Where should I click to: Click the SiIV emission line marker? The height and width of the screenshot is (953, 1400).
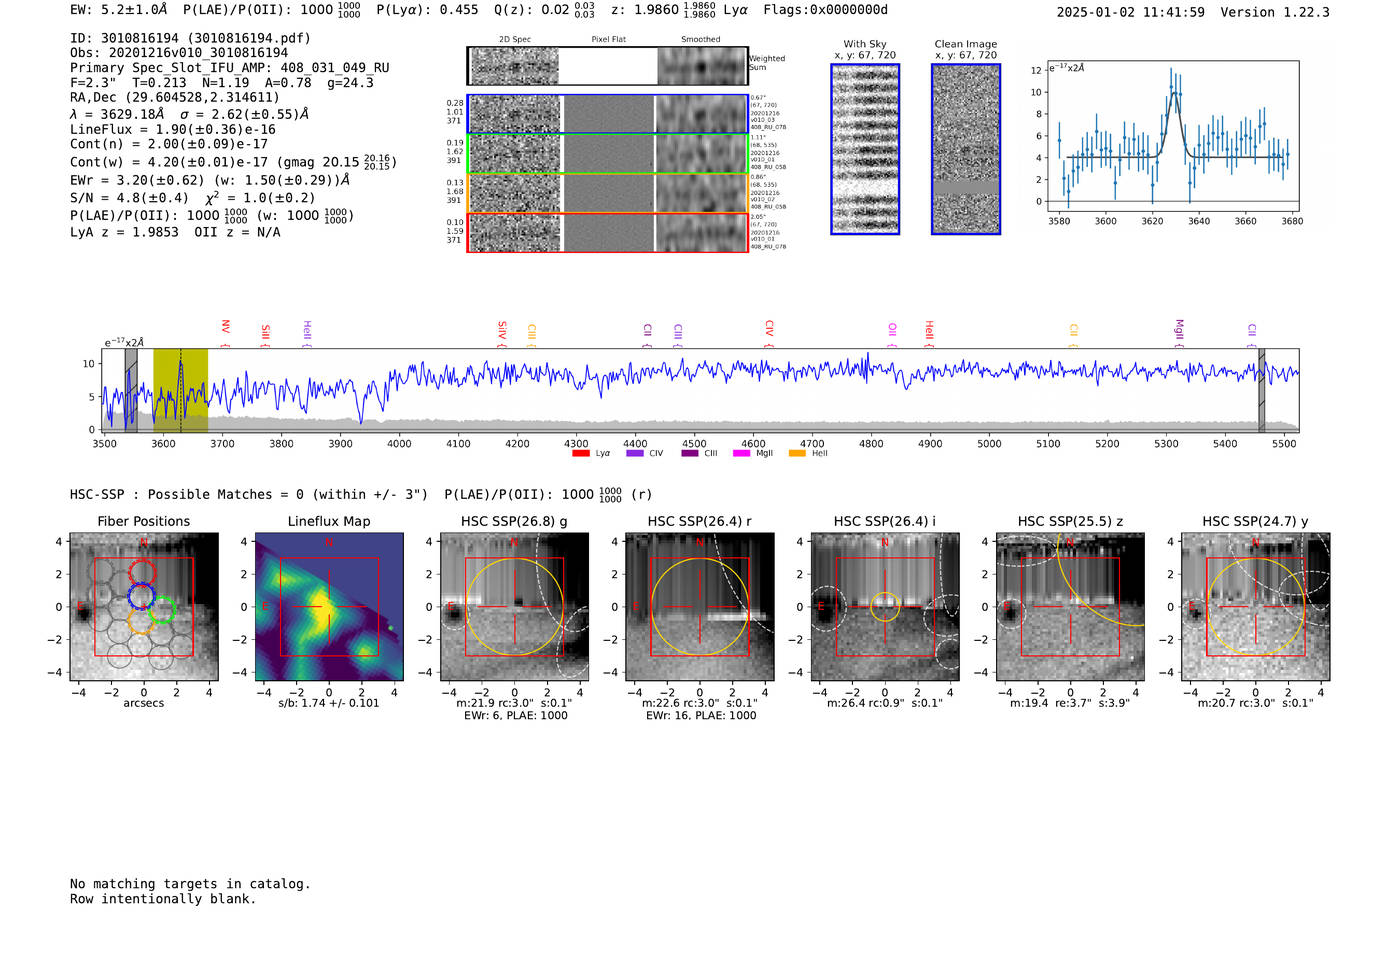[502, 333]
